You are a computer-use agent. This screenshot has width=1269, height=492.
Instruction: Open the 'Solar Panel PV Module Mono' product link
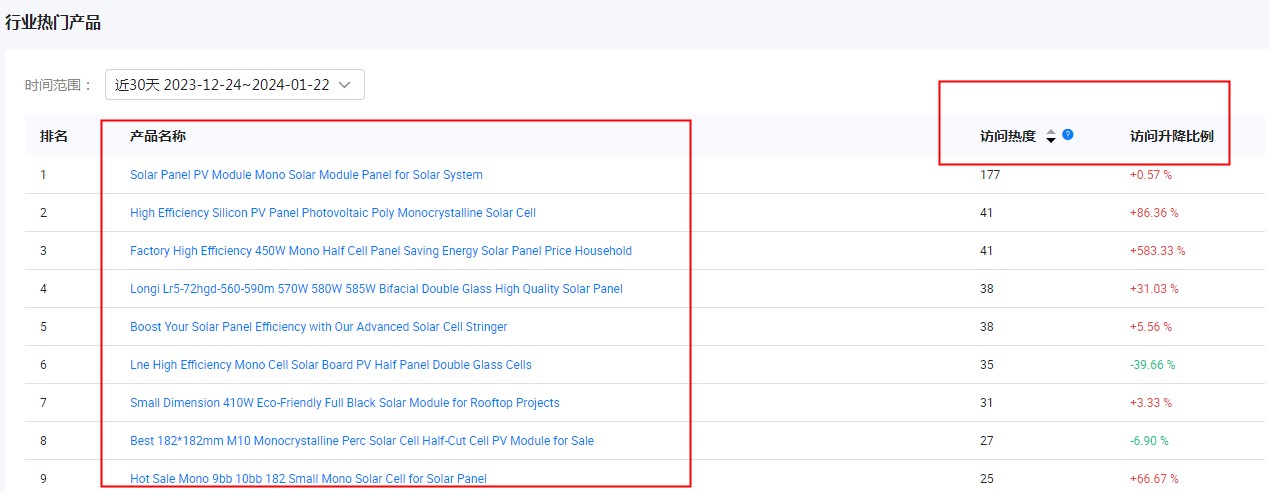tap(306, 175)
